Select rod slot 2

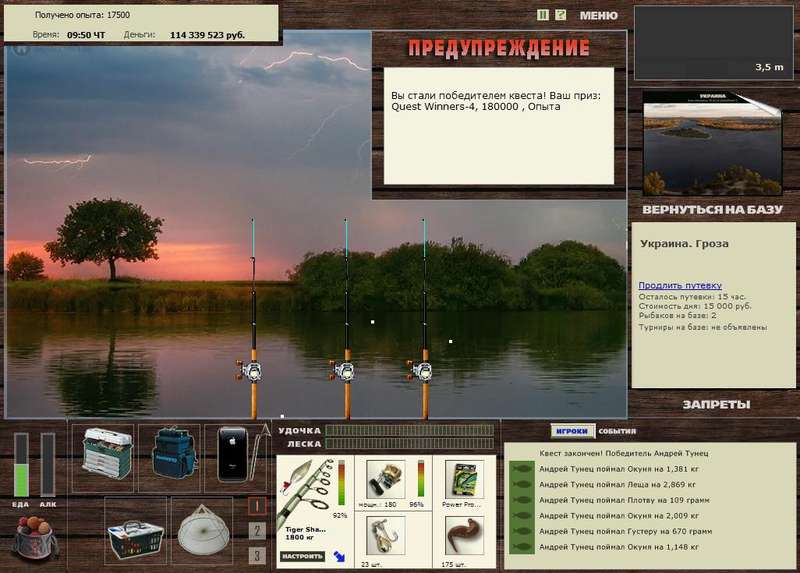point(257,531)
